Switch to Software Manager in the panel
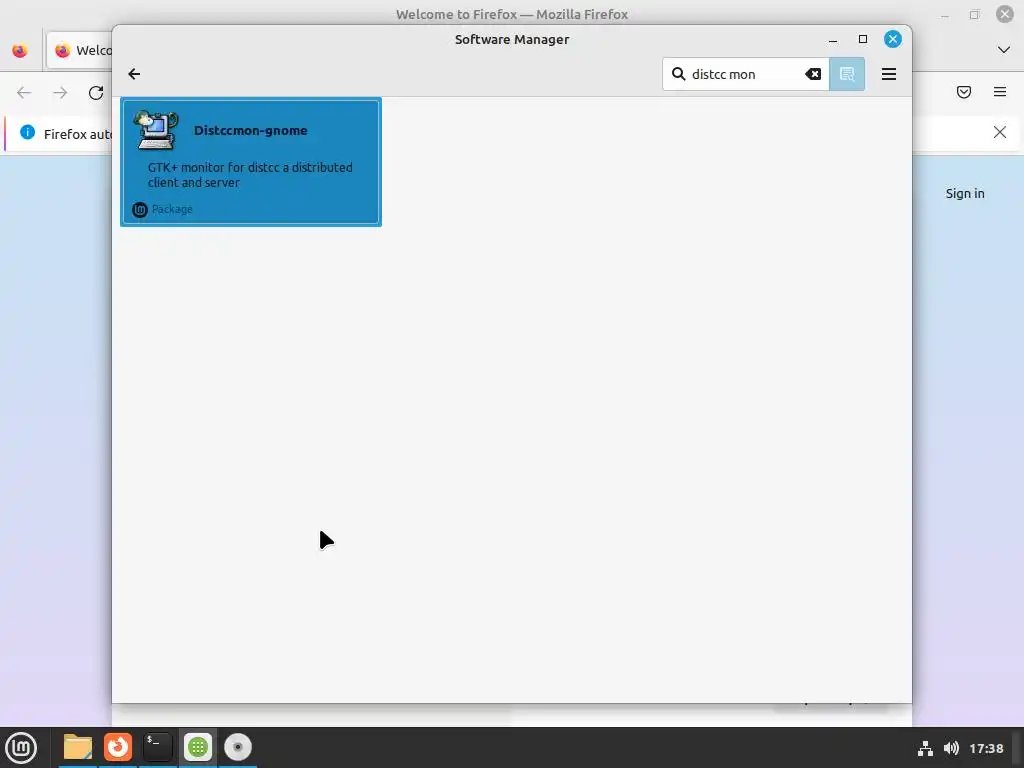Screen dimensions: 1024x768 click(x=198, y=747)
